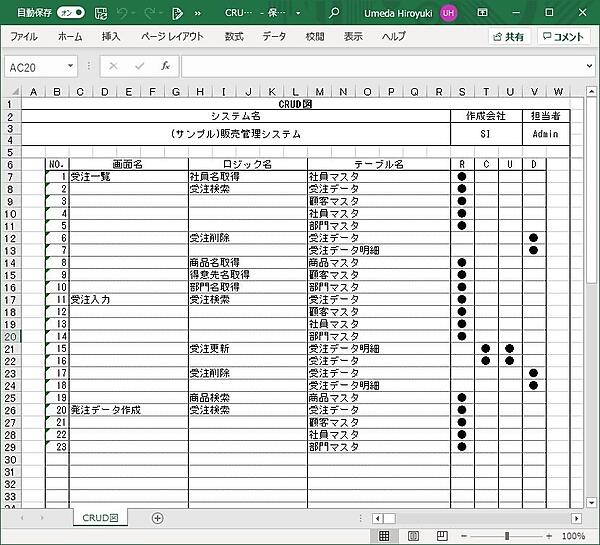This screenshot has height=545, width=600.
Task: Open the ホーム ribbon tab
Action: coord(70,37)
